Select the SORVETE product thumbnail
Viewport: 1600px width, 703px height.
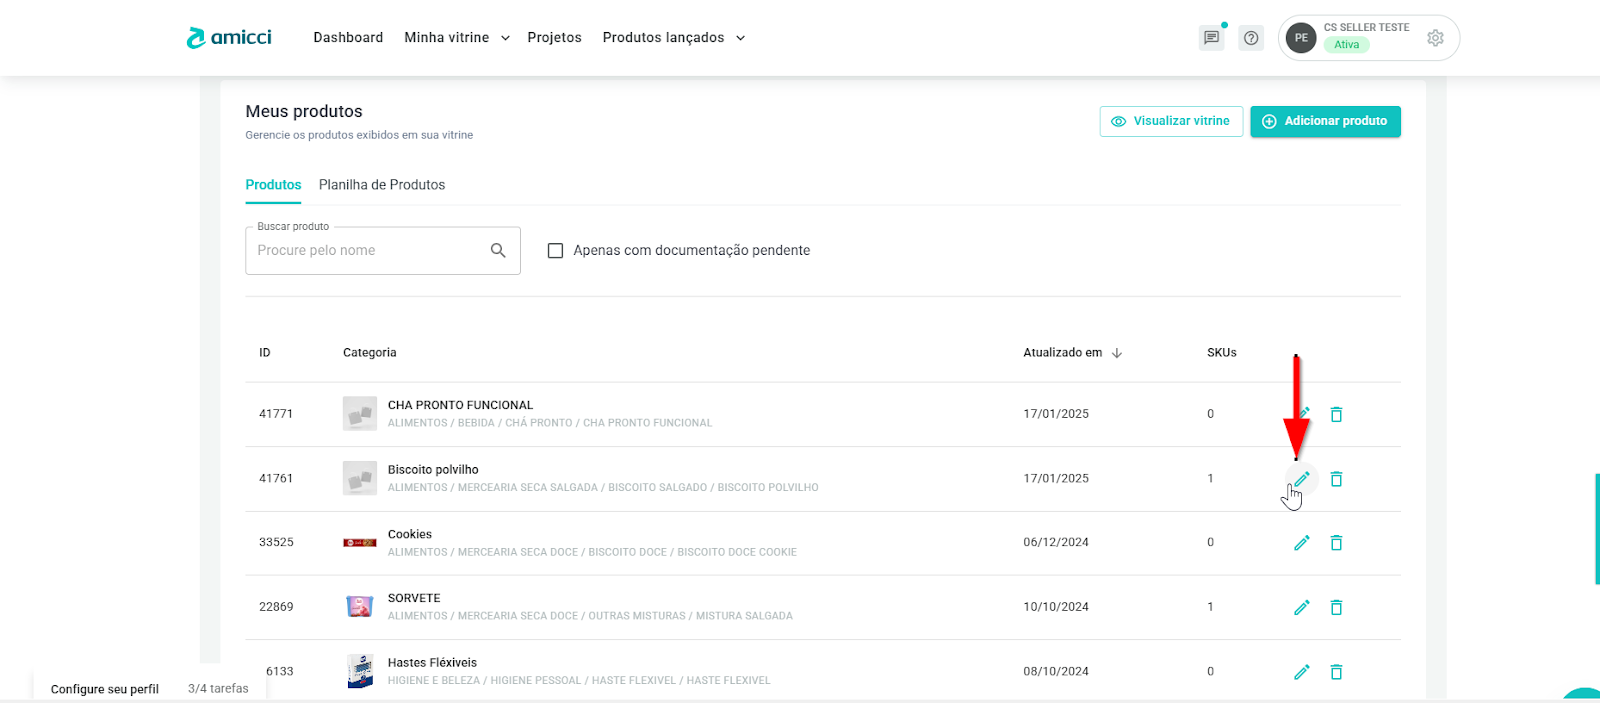point(360,607)
